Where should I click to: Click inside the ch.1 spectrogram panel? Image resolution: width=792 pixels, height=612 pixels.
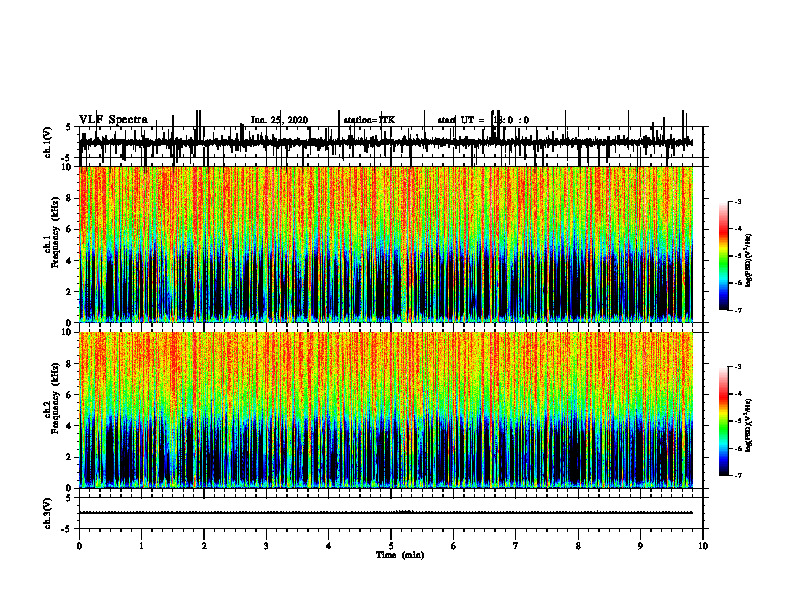(386, 244)
